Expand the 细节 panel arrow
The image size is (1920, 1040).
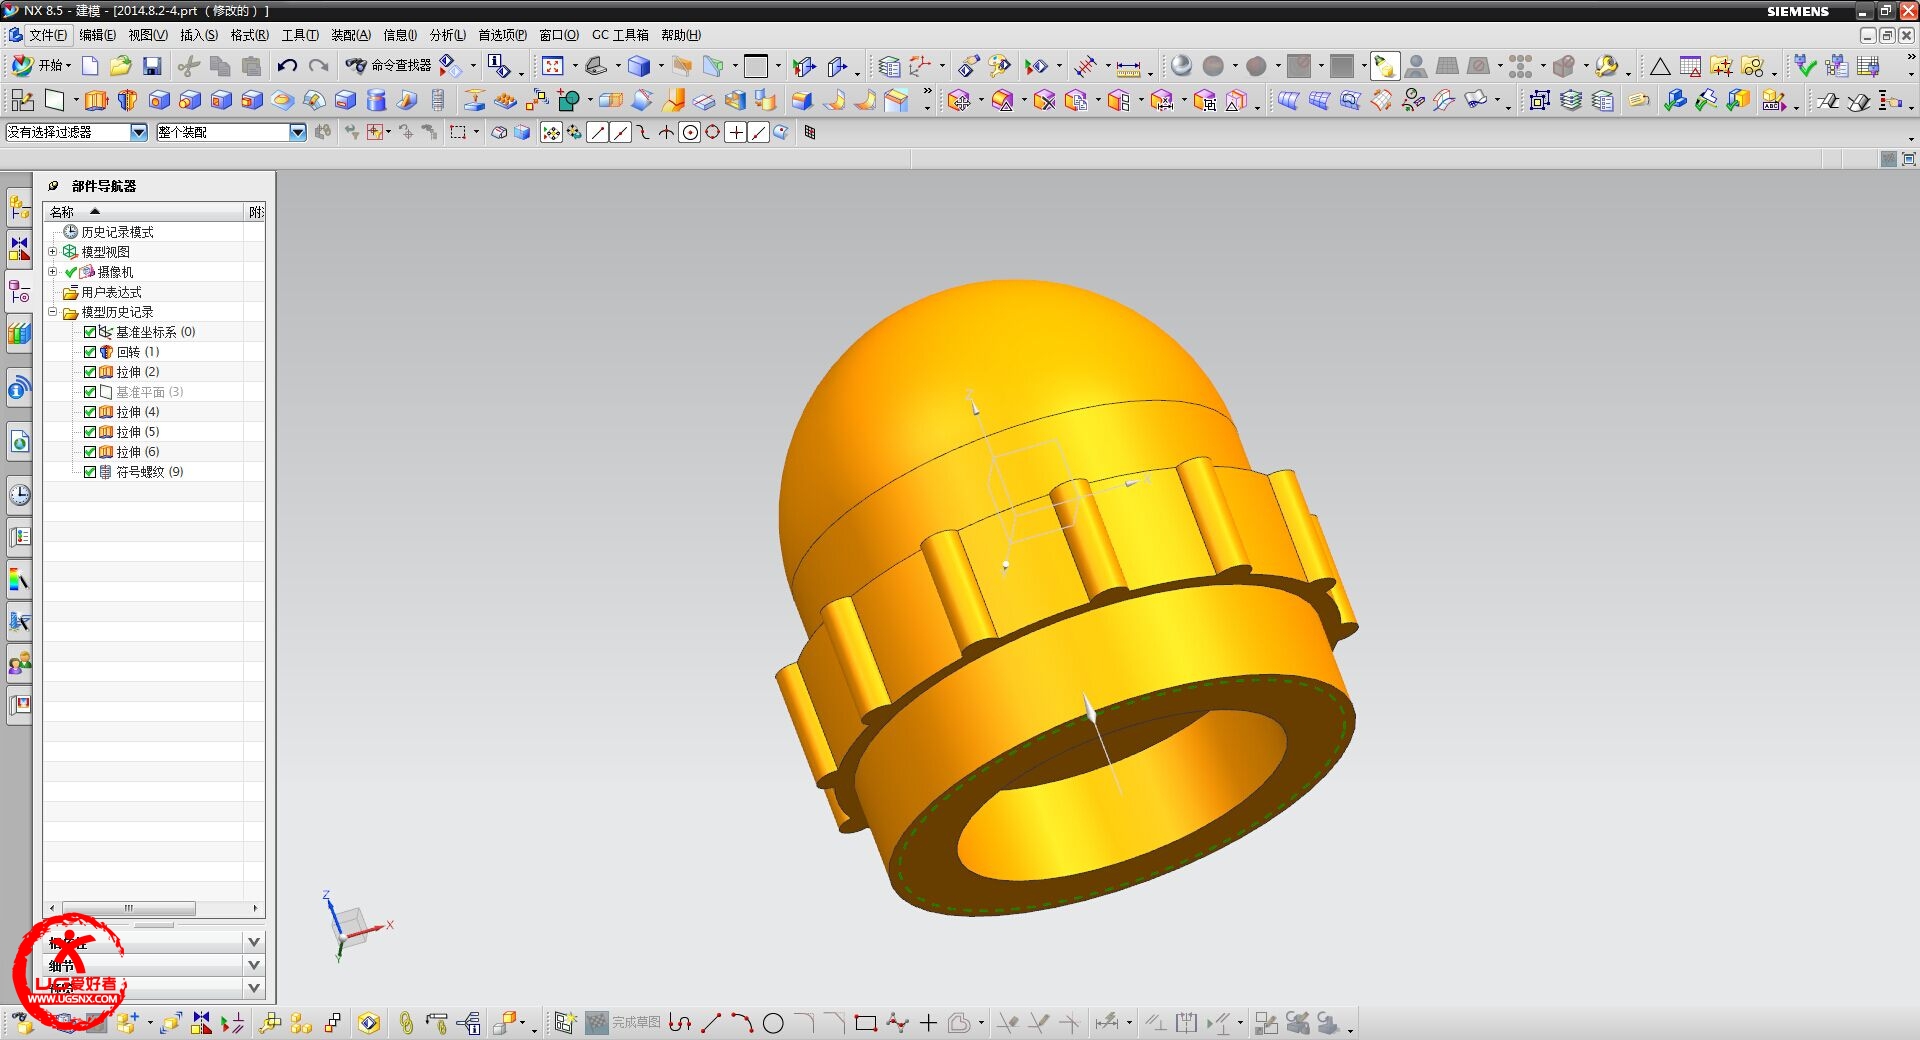tap(254, 965)
